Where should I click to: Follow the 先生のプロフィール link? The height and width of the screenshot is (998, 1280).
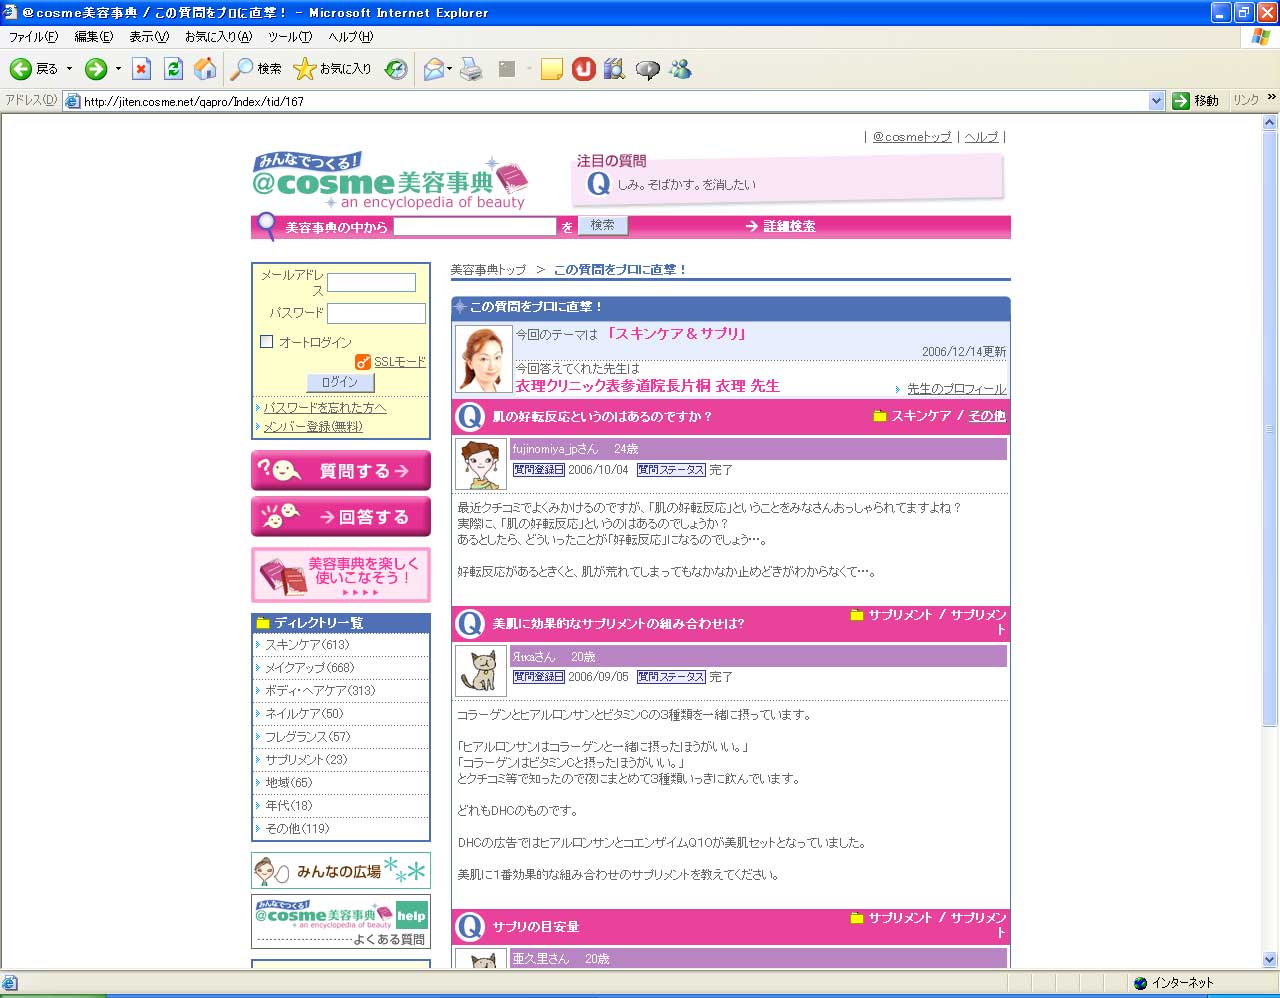(x=956, y=389)
